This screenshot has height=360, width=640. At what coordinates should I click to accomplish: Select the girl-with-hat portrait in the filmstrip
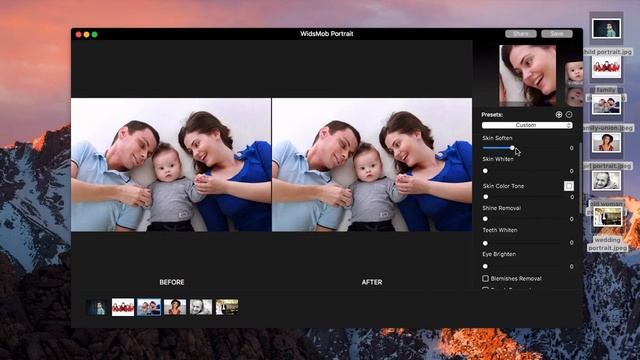coord(175,307)
